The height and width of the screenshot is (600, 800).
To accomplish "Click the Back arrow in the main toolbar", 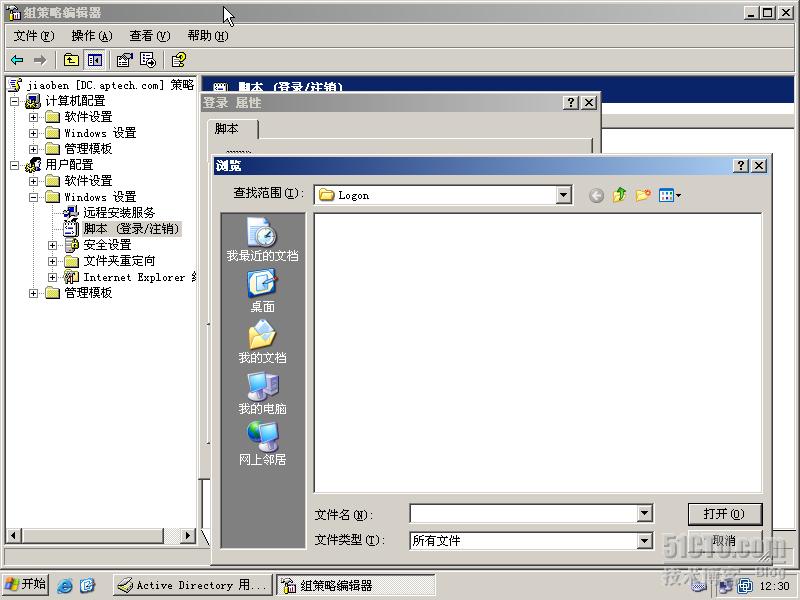I will coord(17,60).
